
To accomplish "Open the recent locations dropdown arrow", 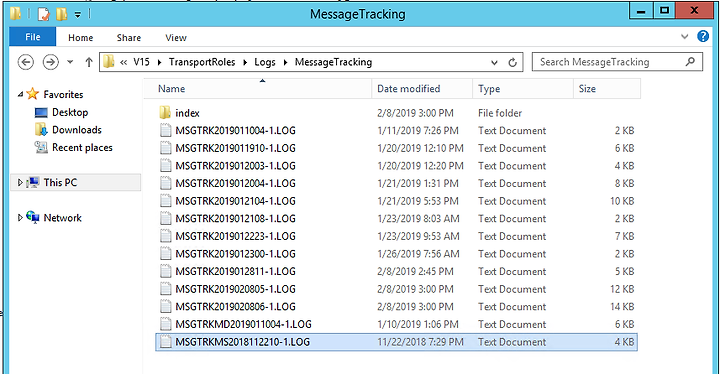I will coord(70,62).
